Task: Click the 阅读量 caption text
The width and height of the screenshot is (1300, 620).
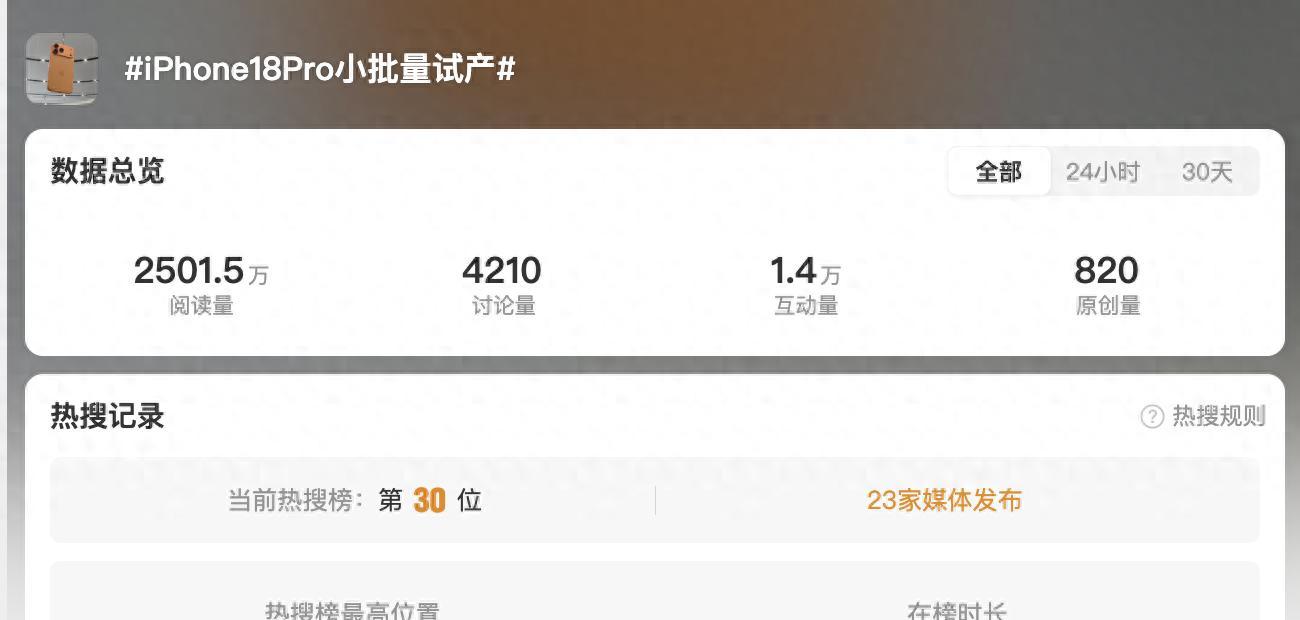Action: point(201,306)
